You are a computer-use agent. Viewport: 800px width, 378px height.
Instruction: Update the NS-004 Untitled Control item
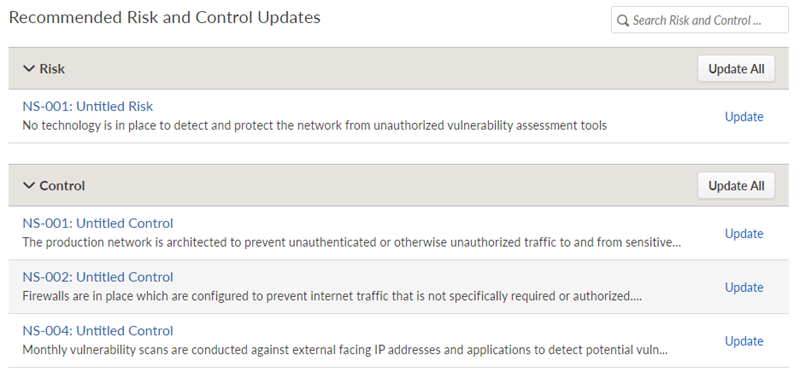744,341
